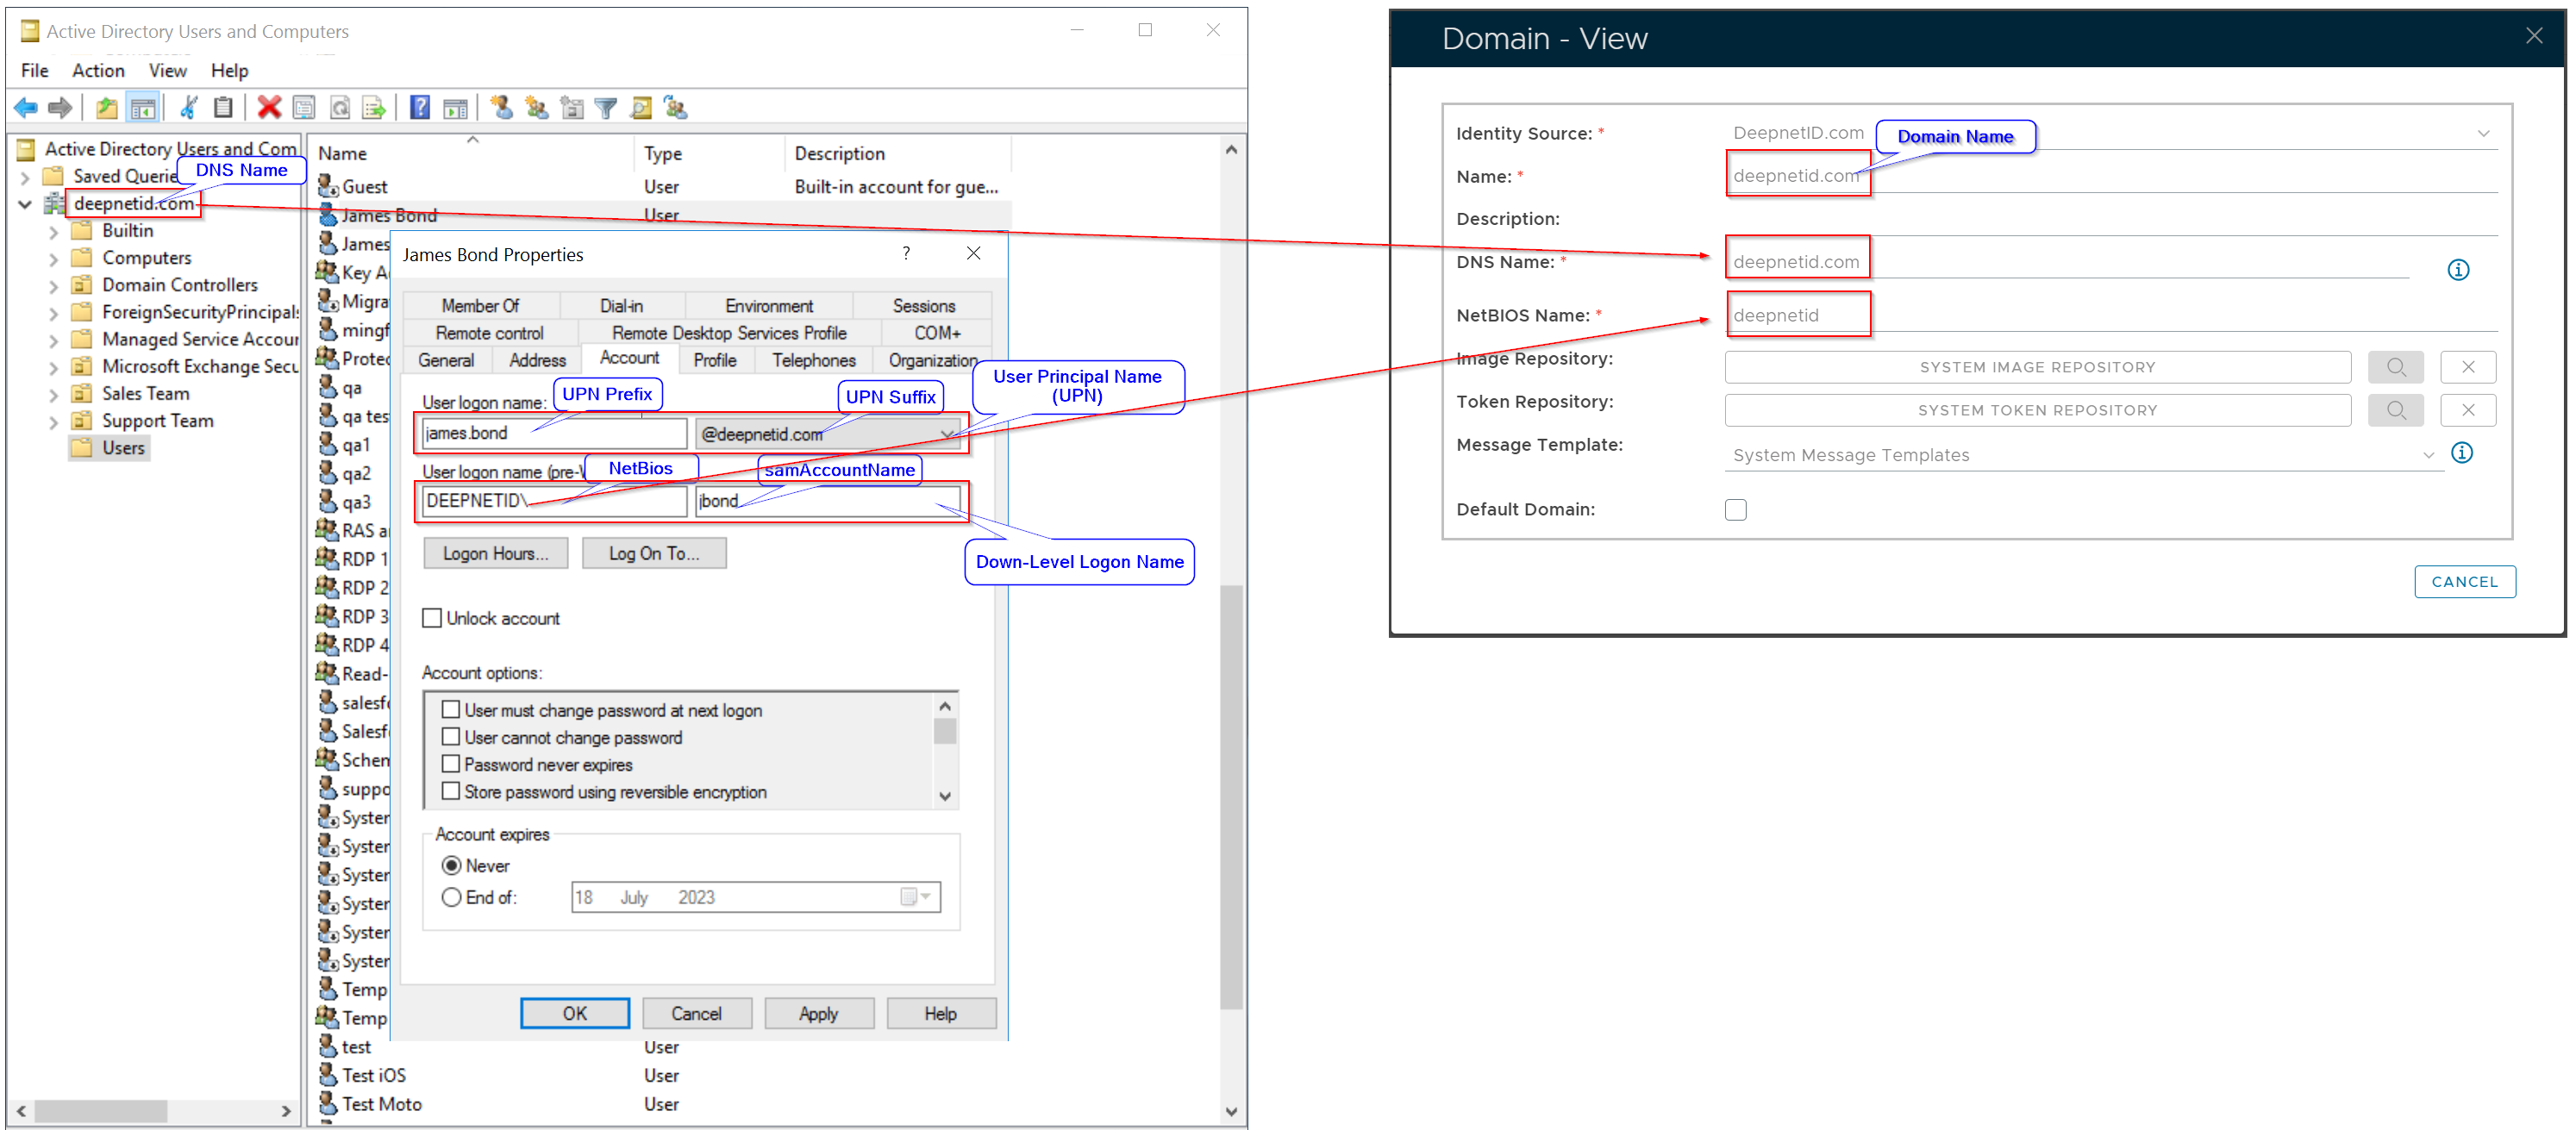Enable Password never expires option
This screenshot has height=1130, width=2576.
[x=451, y=764]
